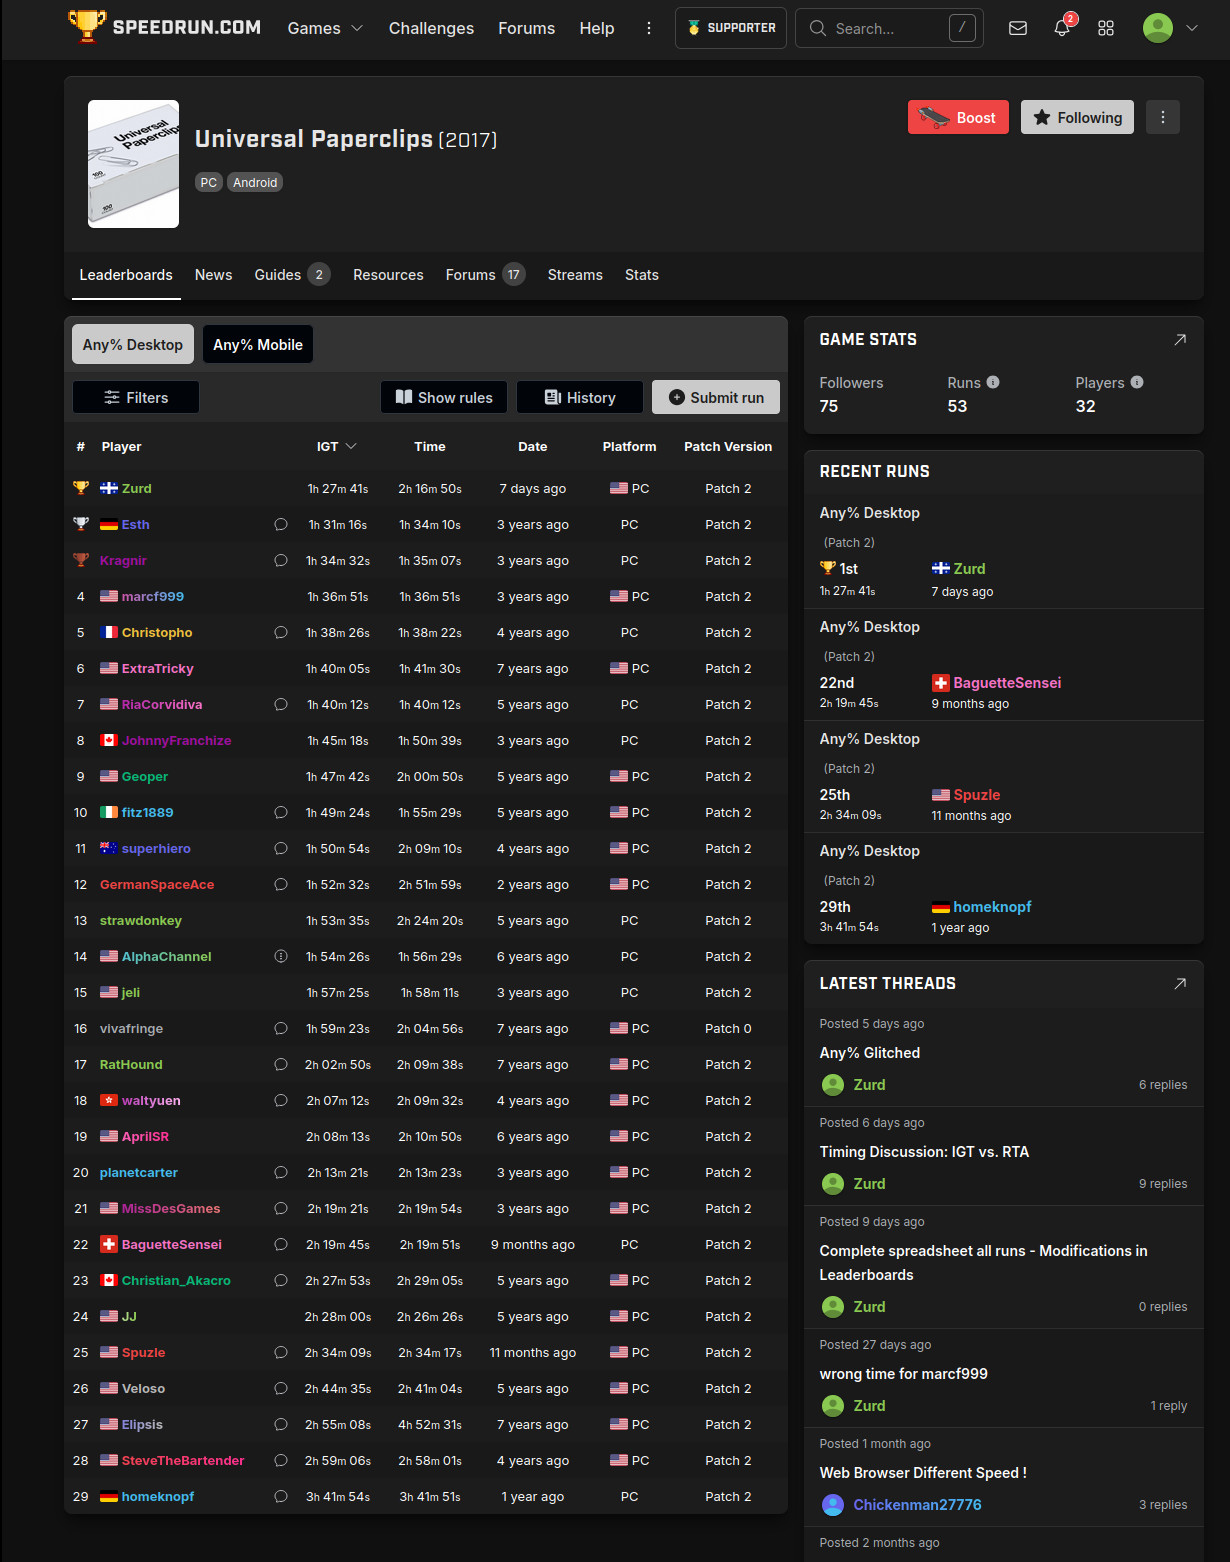Open the Stats tab
Viewport: 1230px width, 1562px height.
click(x=641, y=275)
